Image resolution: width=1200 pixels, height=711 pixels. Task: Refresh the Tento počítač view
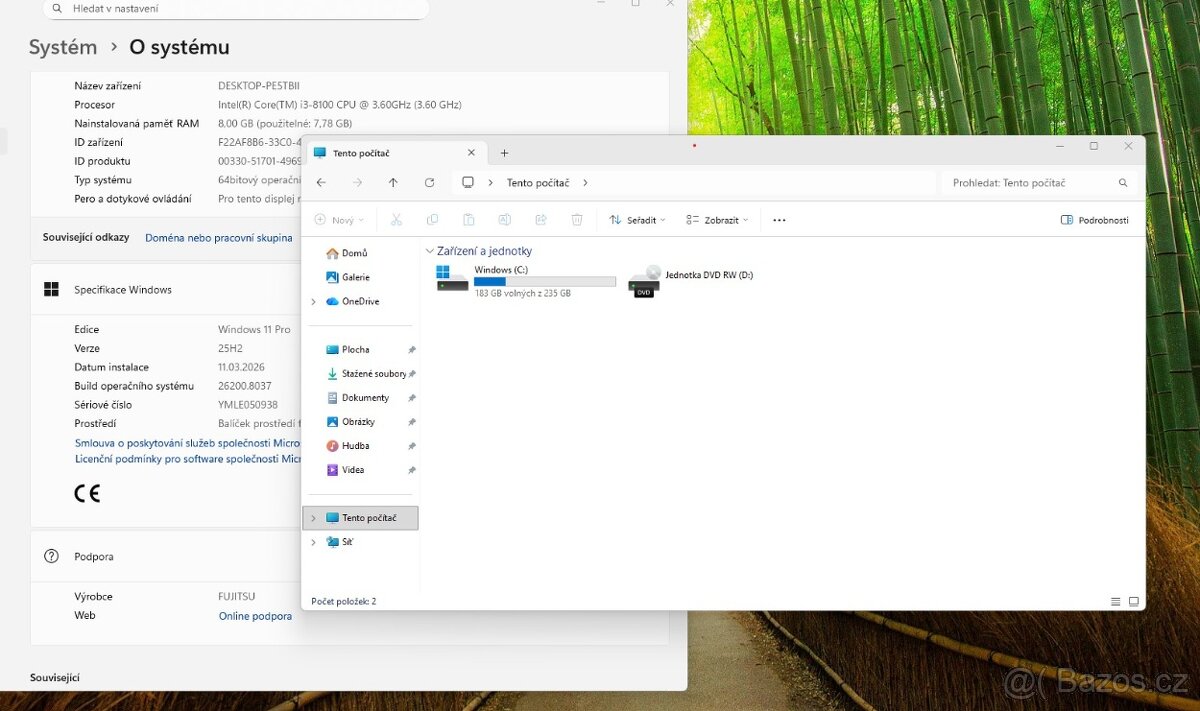pyautogui.click(x=429, y=183)
